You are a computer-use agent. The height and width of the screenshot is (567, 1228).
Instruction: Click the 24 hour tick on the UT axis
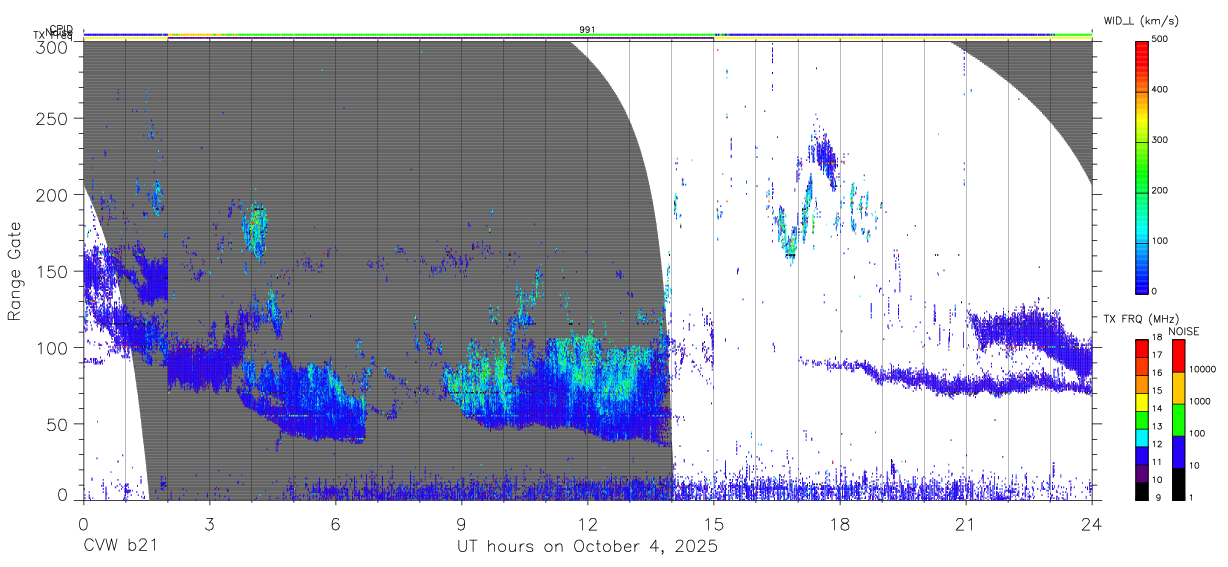[x=1092, y=523]
